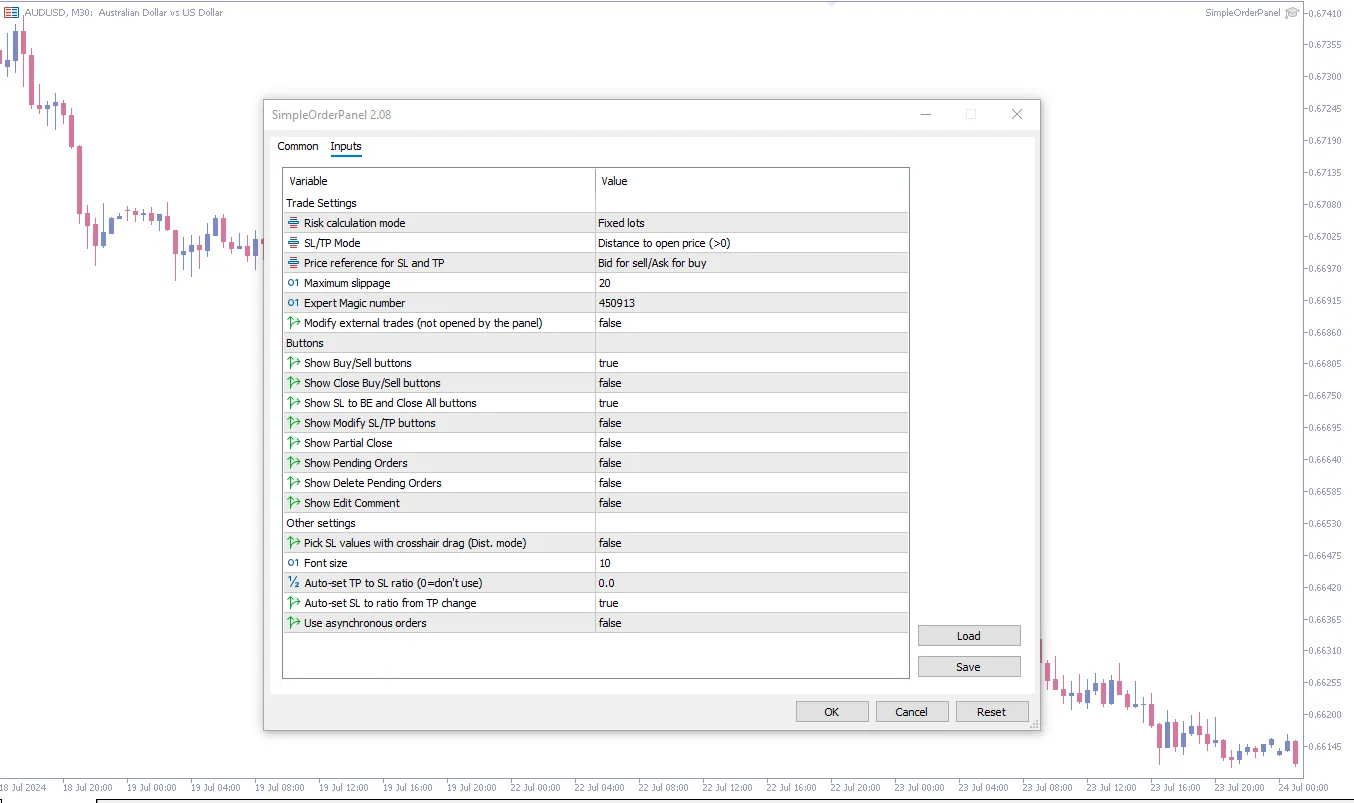Click the bool icon beside Show Pending Orders
1354x803 pixels.
point(293,463)
